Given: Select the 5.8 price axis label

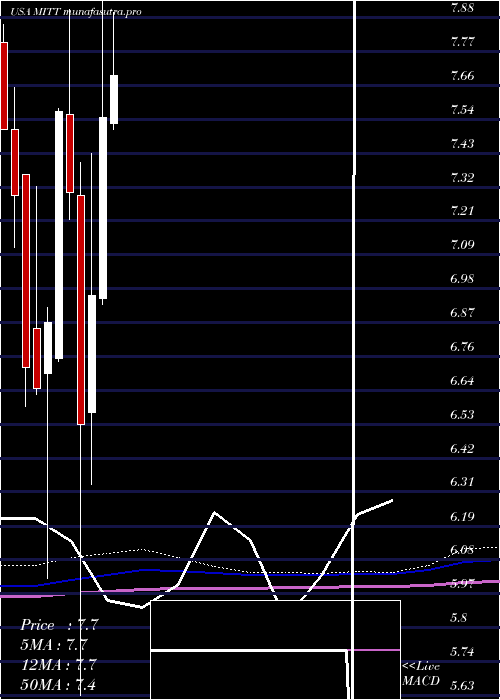Looking at the screenshot, I should pyautogui.click(x=458, y=618).
